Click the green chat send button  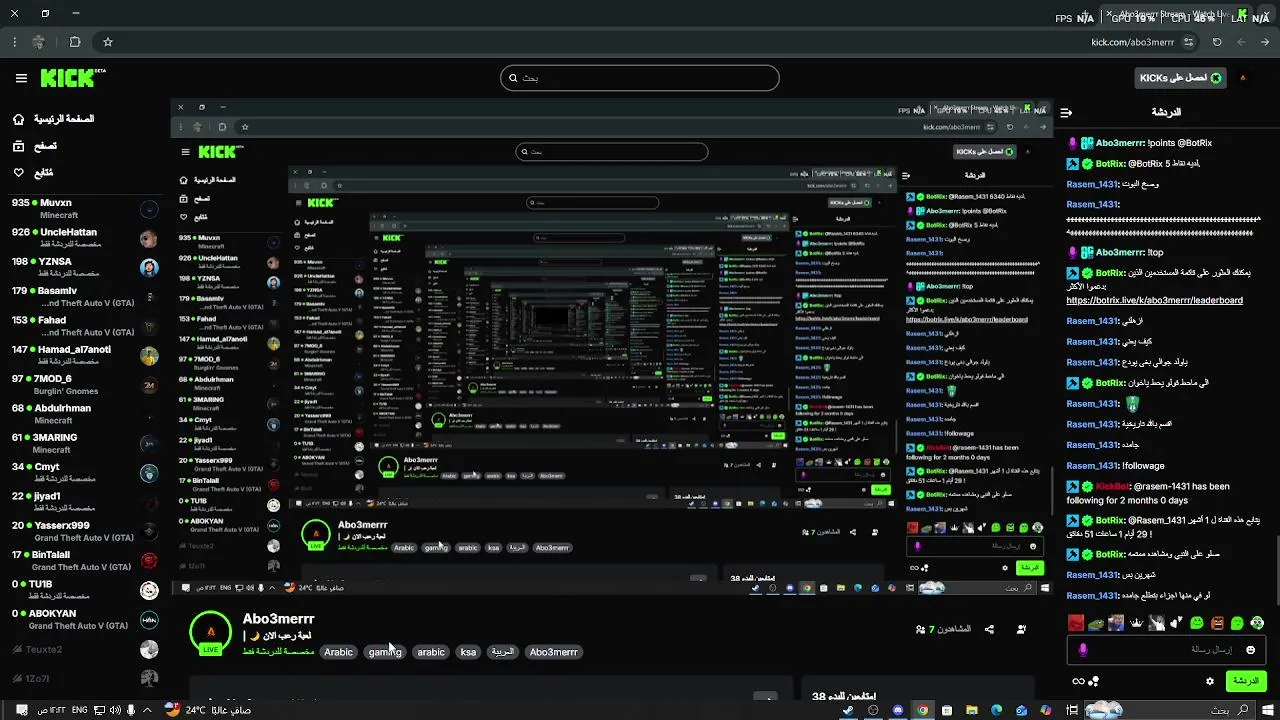click(x=1246, y=681)
